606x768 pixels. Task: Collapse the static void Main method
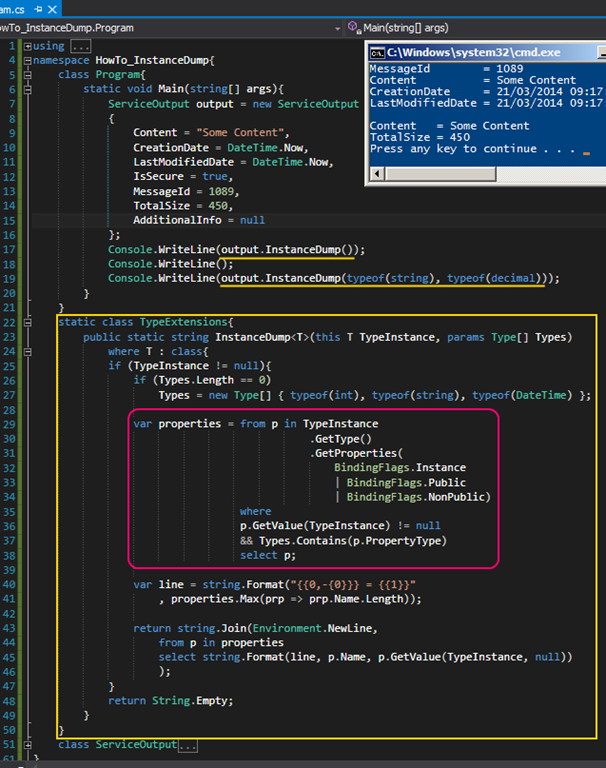pyautogui.click(x=26, y=90)
